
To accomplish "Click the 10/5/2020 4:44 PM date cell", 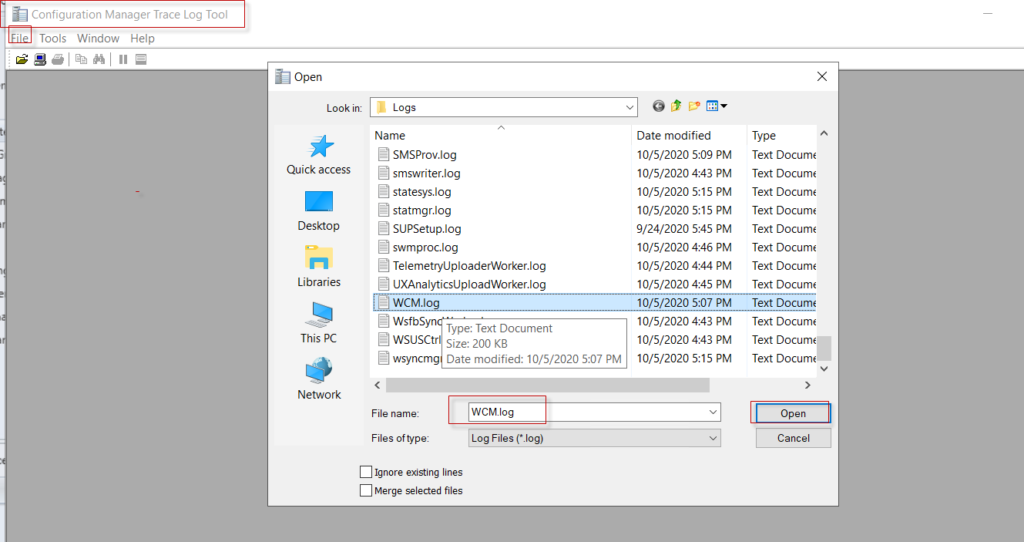I will 683,266.
